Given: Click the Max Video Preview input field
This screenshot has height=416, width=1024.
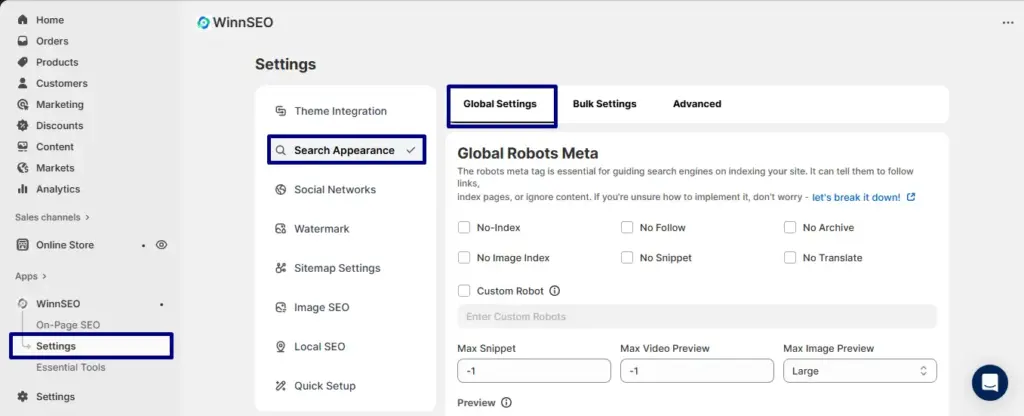Looking at the screenshot, I should coord(697,371).
